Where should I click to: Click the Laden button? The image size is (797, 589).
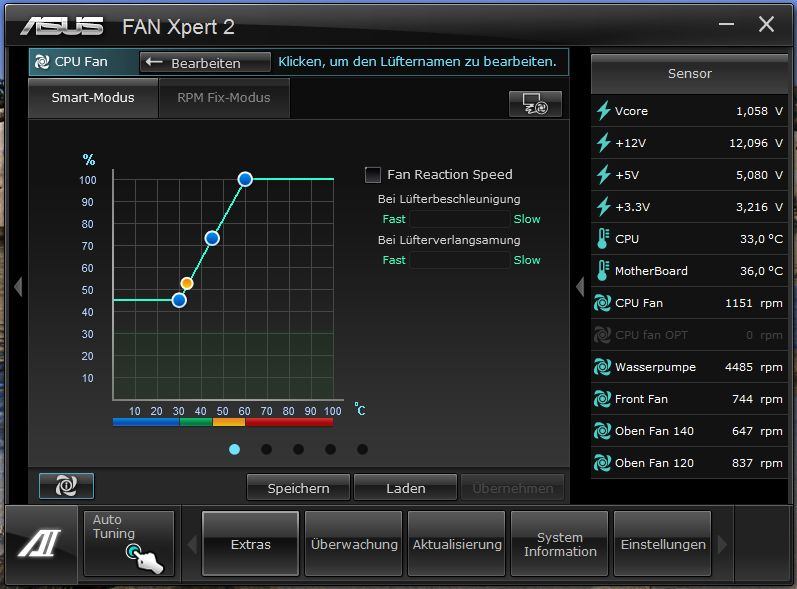point(406,488)
